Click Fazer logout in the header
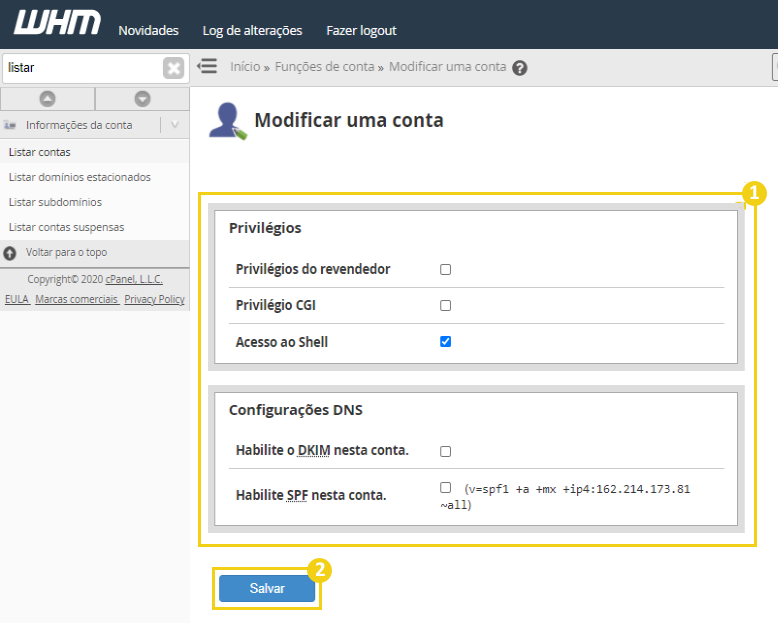This screenshot has height=623, width=778. click(361, 31)
